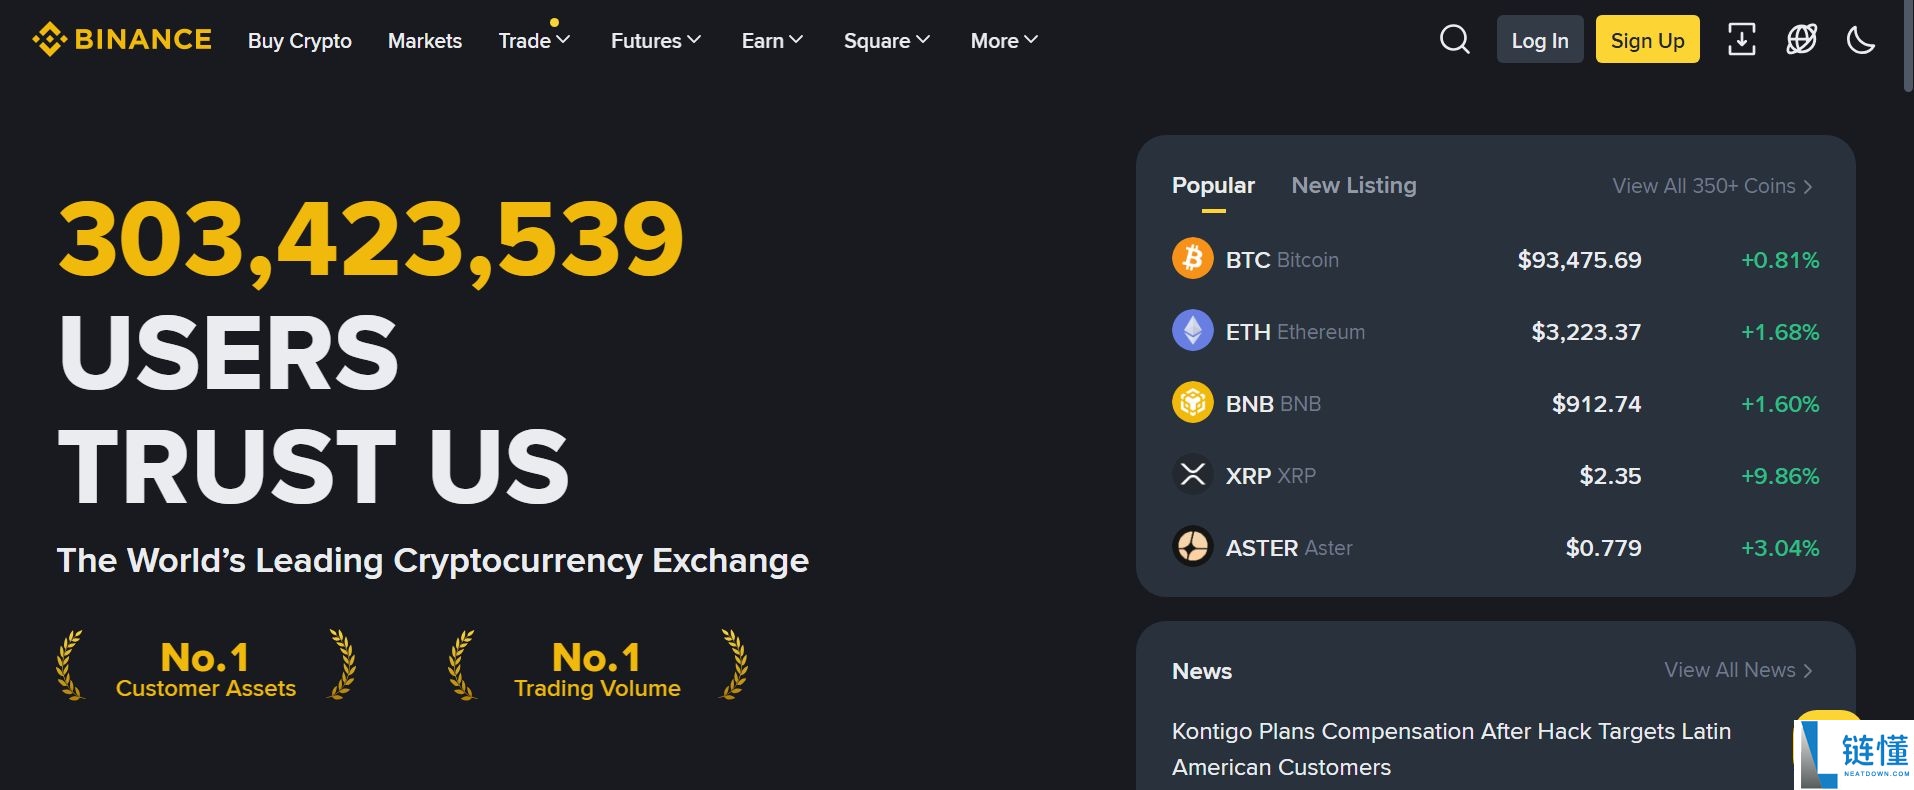Click the +1.68% ETH change
Viewport: 1914px width, 790px height.
pos(1780,332)
